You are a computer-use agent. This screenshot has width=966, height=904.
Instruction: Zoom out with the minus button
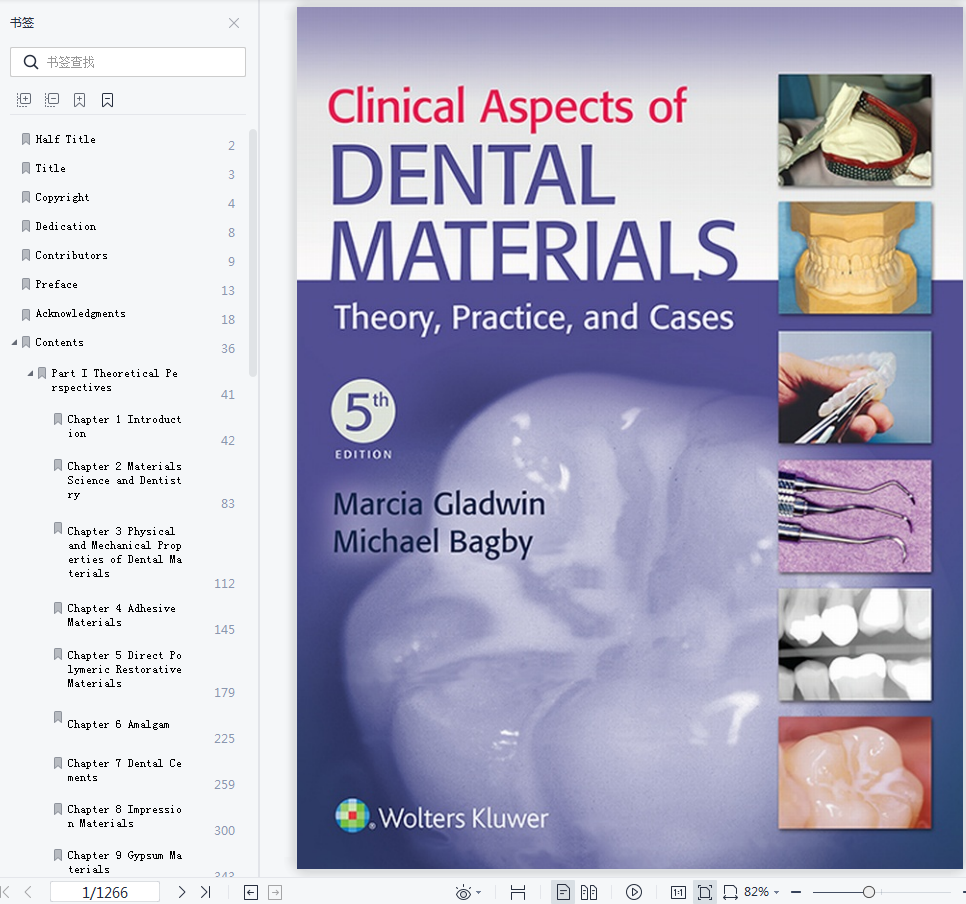pyautogui.click(x=796, y=892)
